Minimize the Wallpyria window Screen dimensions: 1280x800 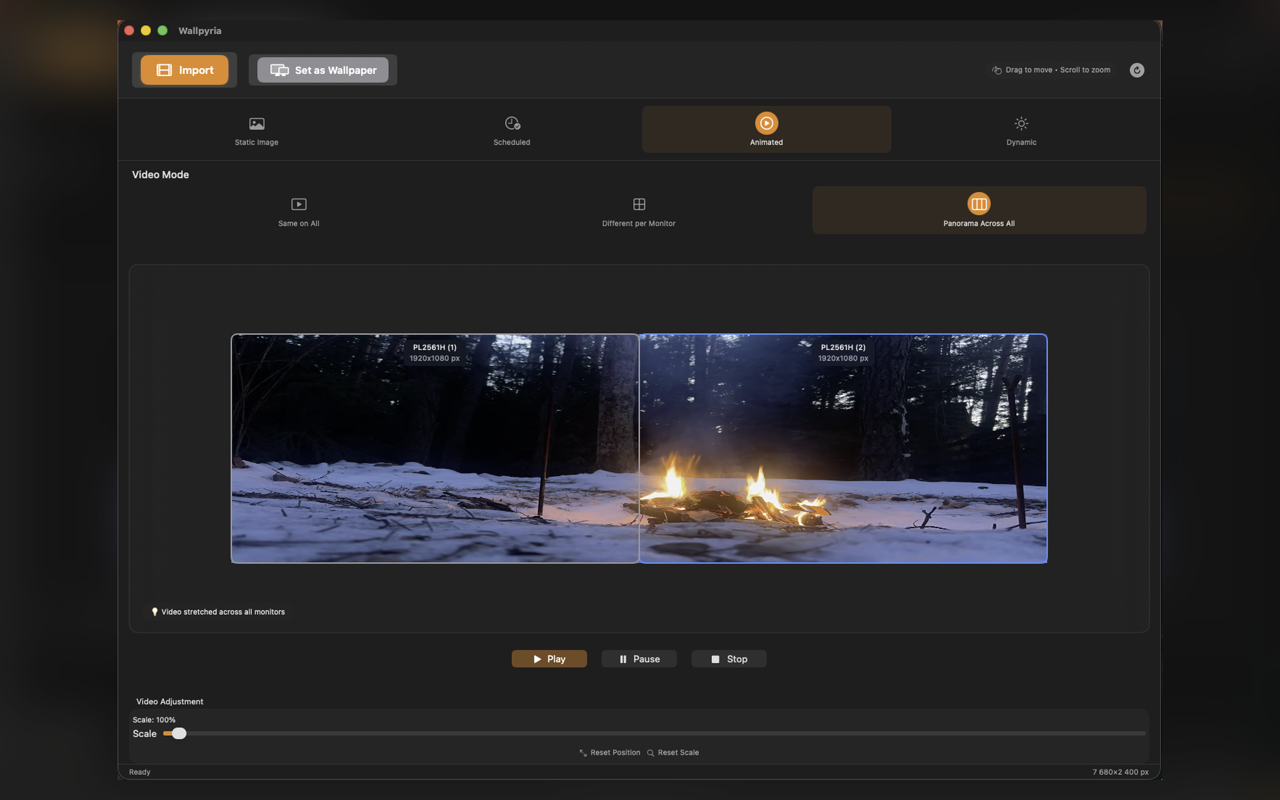tap(146, 31)
